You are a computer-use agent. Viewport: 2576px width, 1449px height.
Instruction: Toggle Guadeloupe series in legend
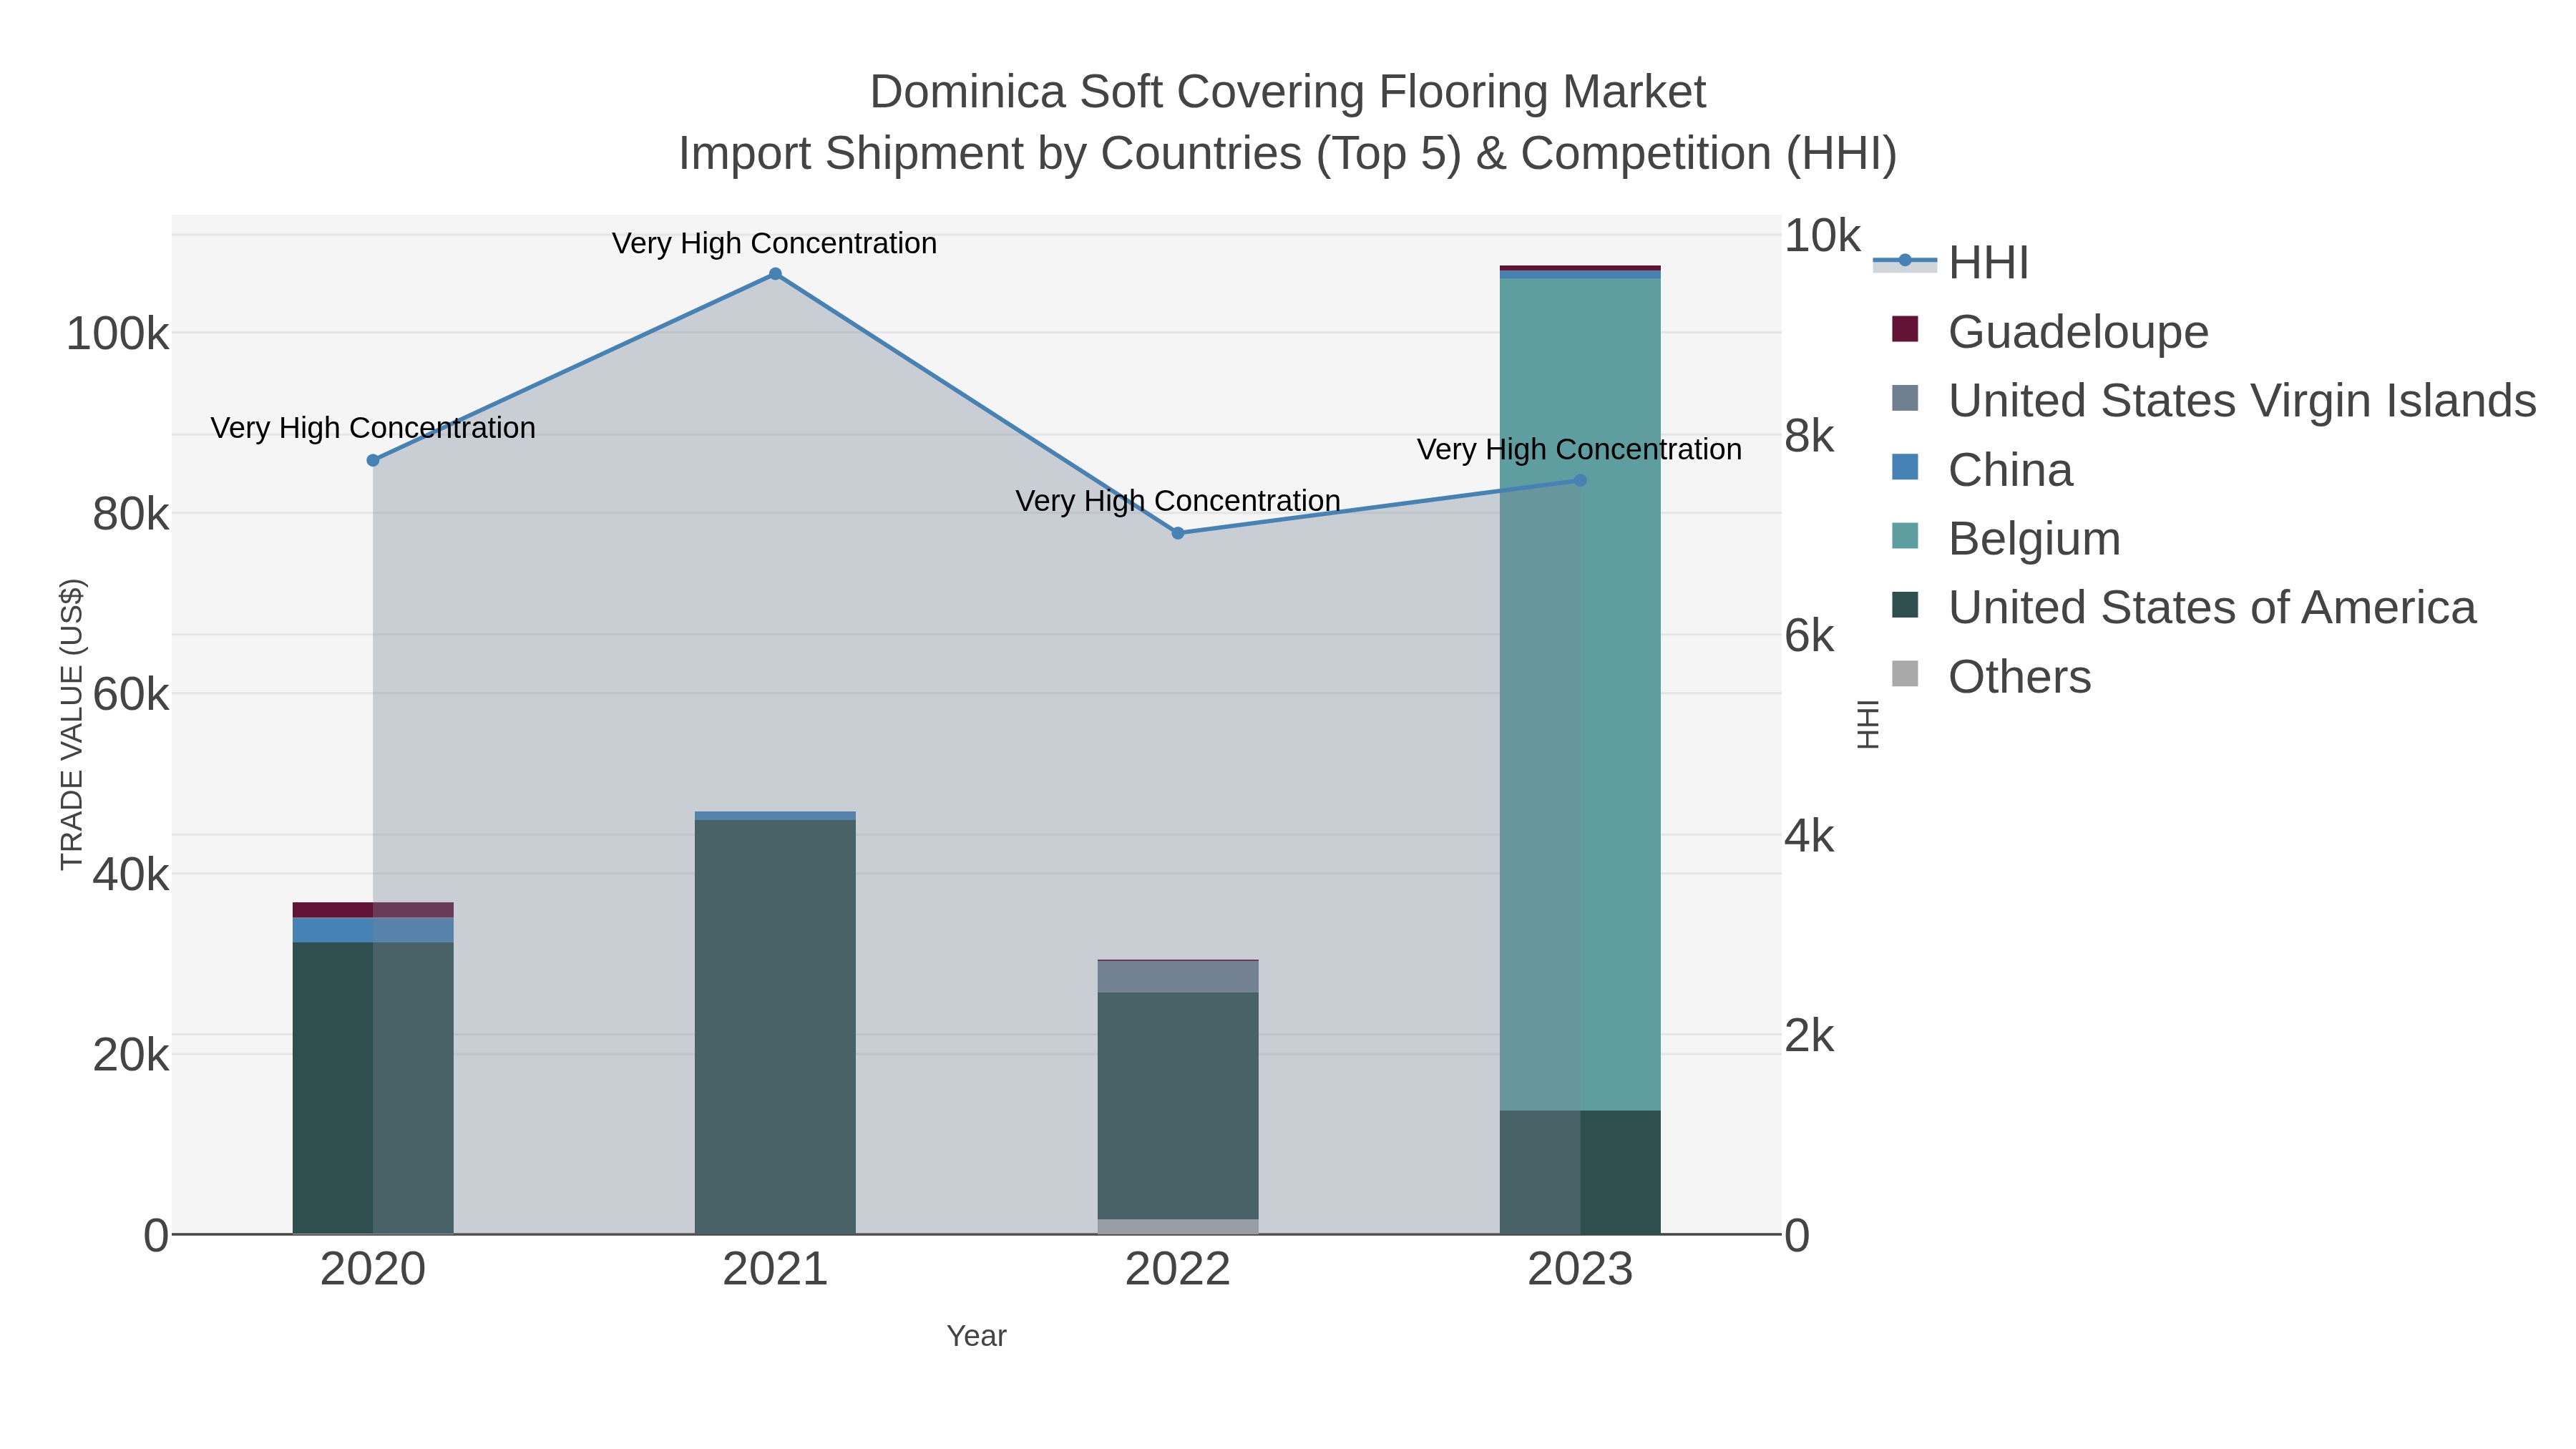(2050, 331)
